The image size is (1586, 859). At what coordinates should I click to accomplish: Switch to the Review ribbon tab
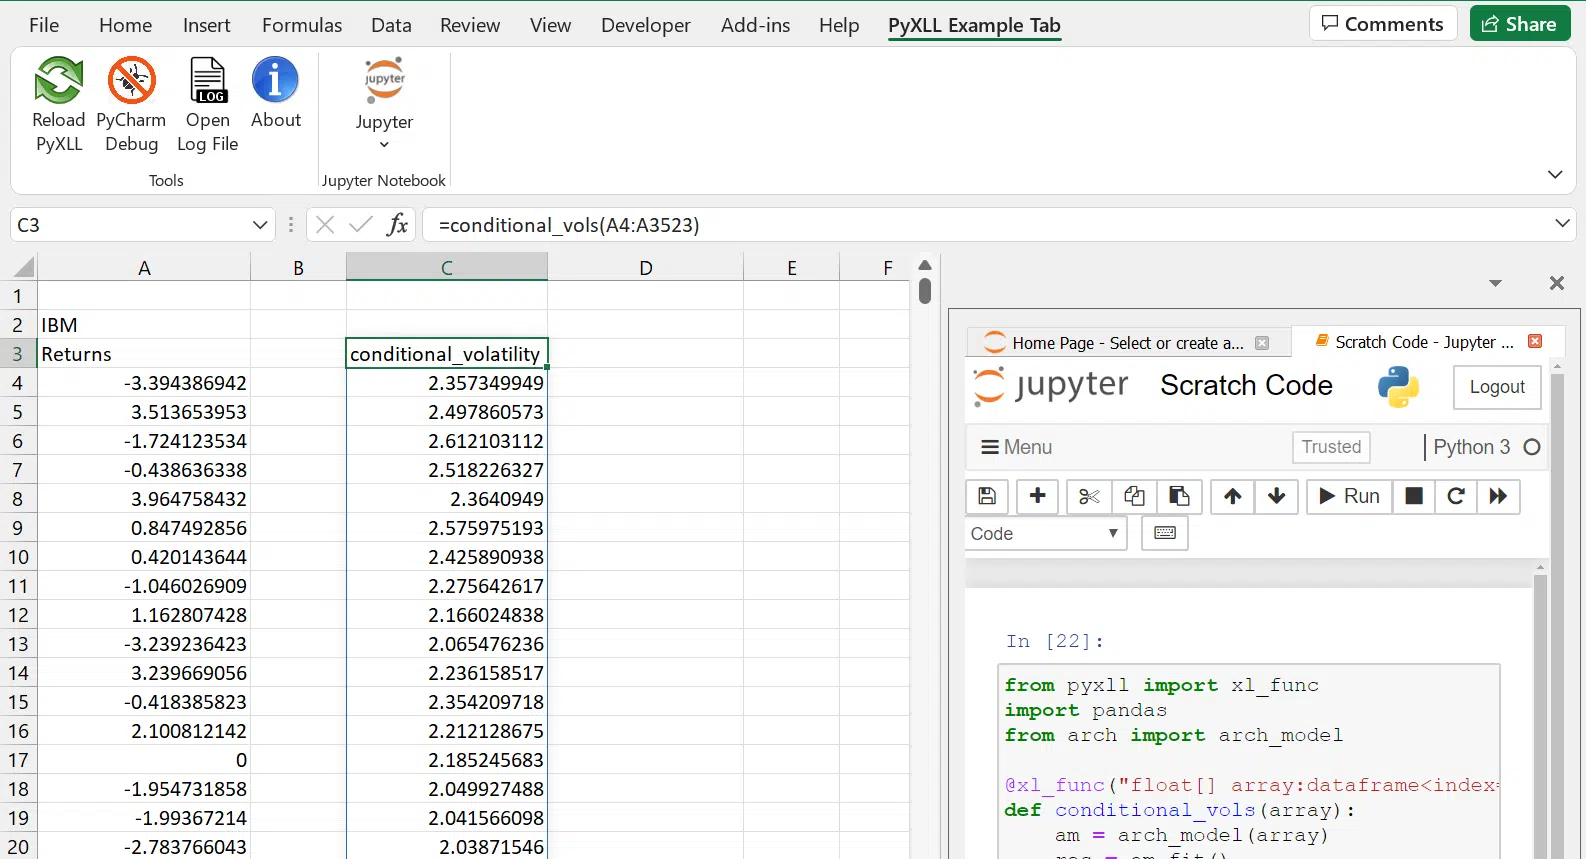(470, 25)
